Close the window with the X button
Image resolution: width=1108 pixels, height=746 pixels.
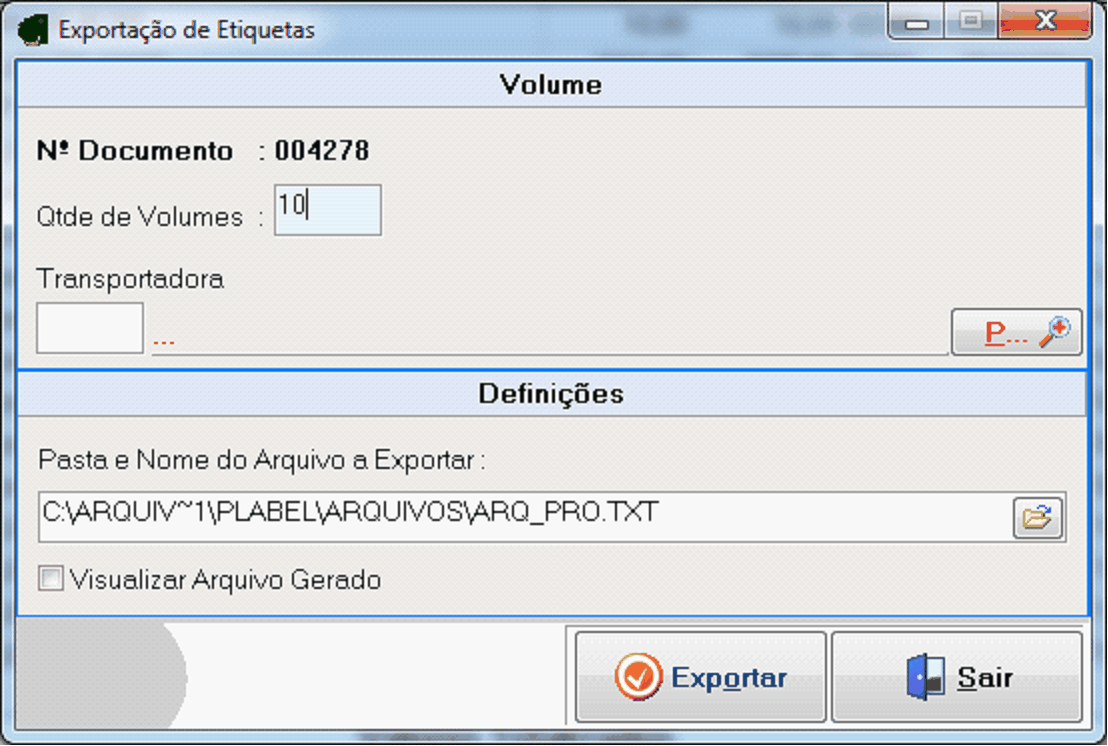pos(1045,21)
